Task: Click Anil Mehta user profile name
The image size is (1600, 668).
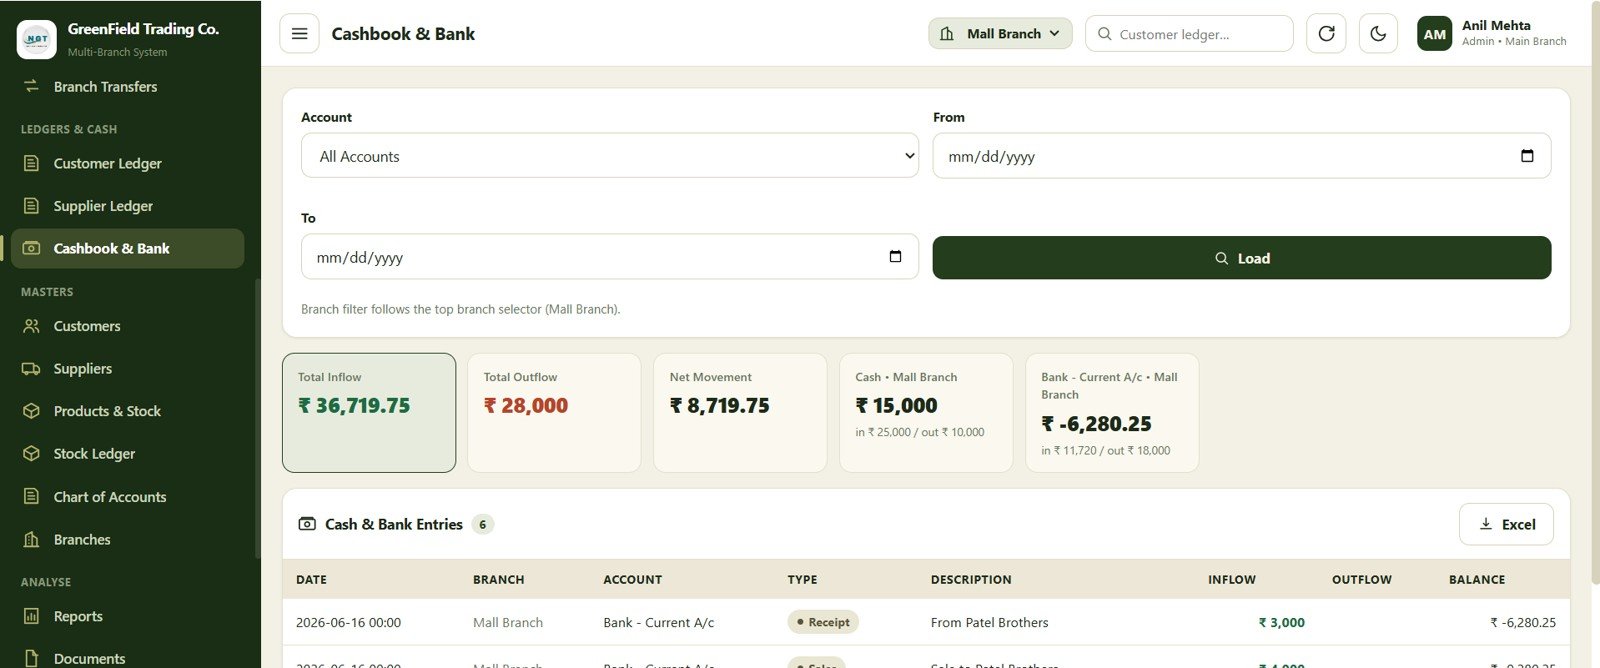Action: tap(1496, 25)
